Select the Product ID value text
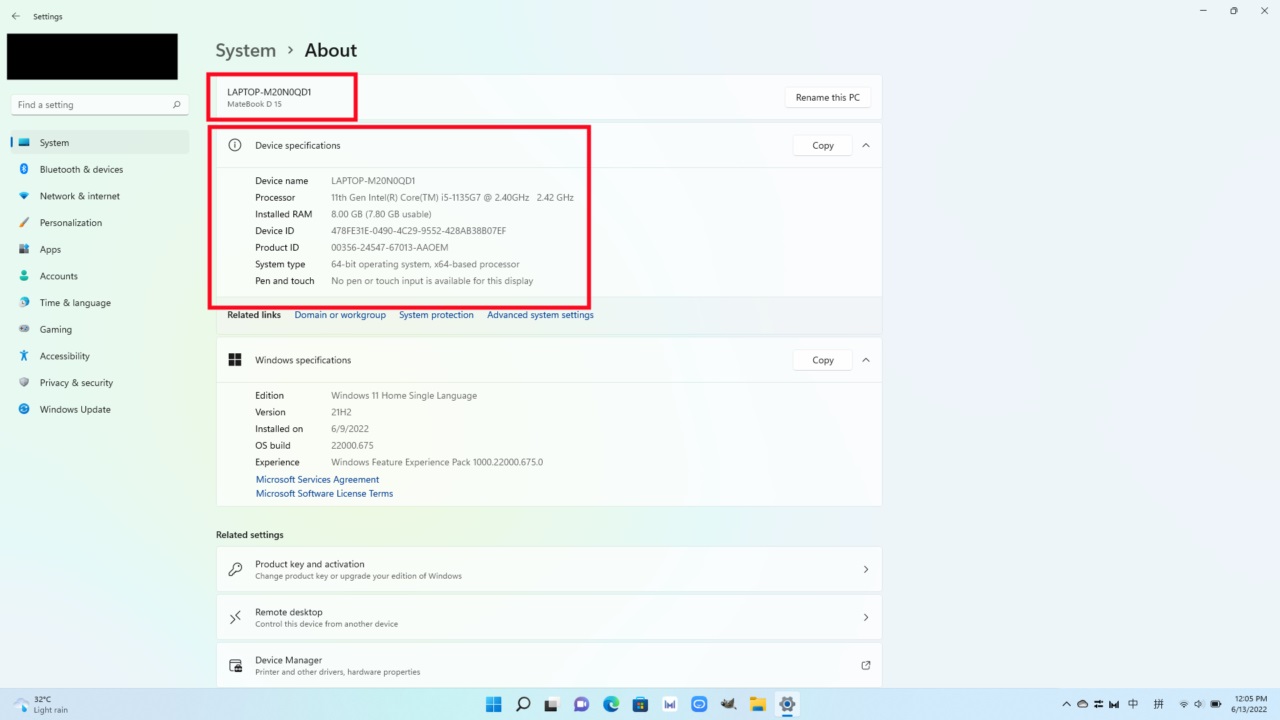The height and width of the screenshot is (720, 1280). (x=389, y=247)
